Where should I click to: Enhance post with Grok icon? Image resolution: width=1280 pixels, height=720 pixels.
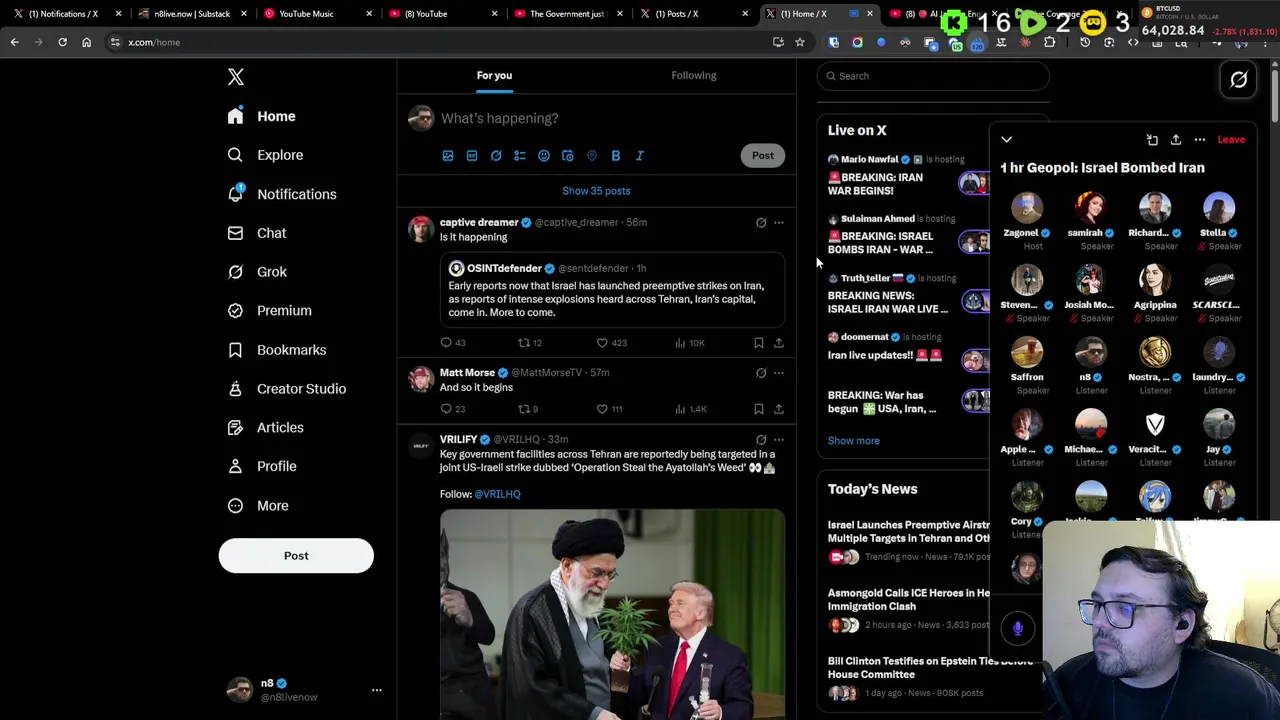point(496,156)
